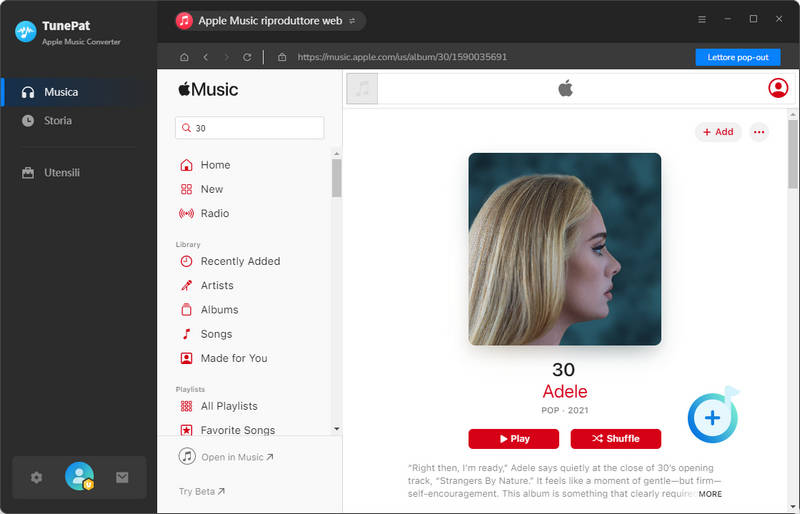Viewport: 800px width, 514px height.
Task: Reload the web player page
Action: [247, 57]
